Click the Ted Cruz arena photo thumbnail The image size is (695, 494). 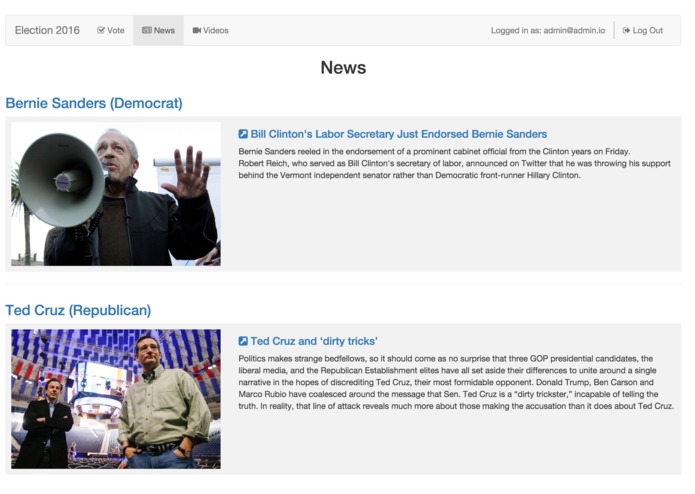point(116,399)
